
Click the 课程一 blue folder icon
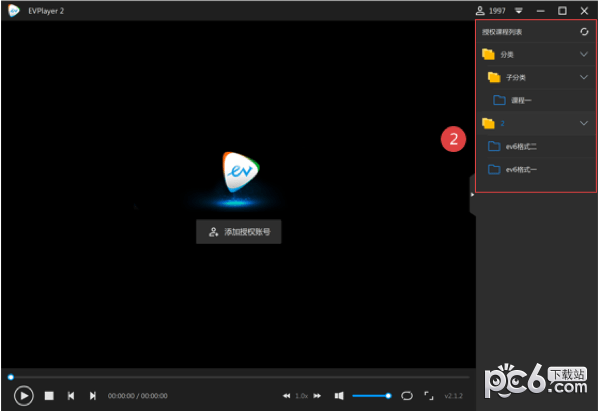click(x=499, y=100)
